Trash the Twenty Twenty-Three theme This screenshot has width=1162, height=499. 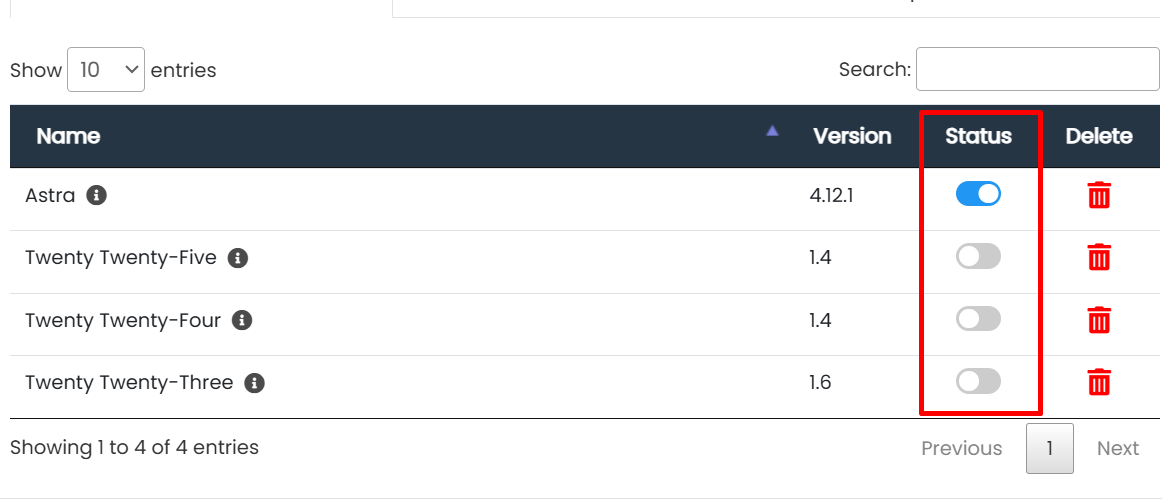pos(1098,382)
